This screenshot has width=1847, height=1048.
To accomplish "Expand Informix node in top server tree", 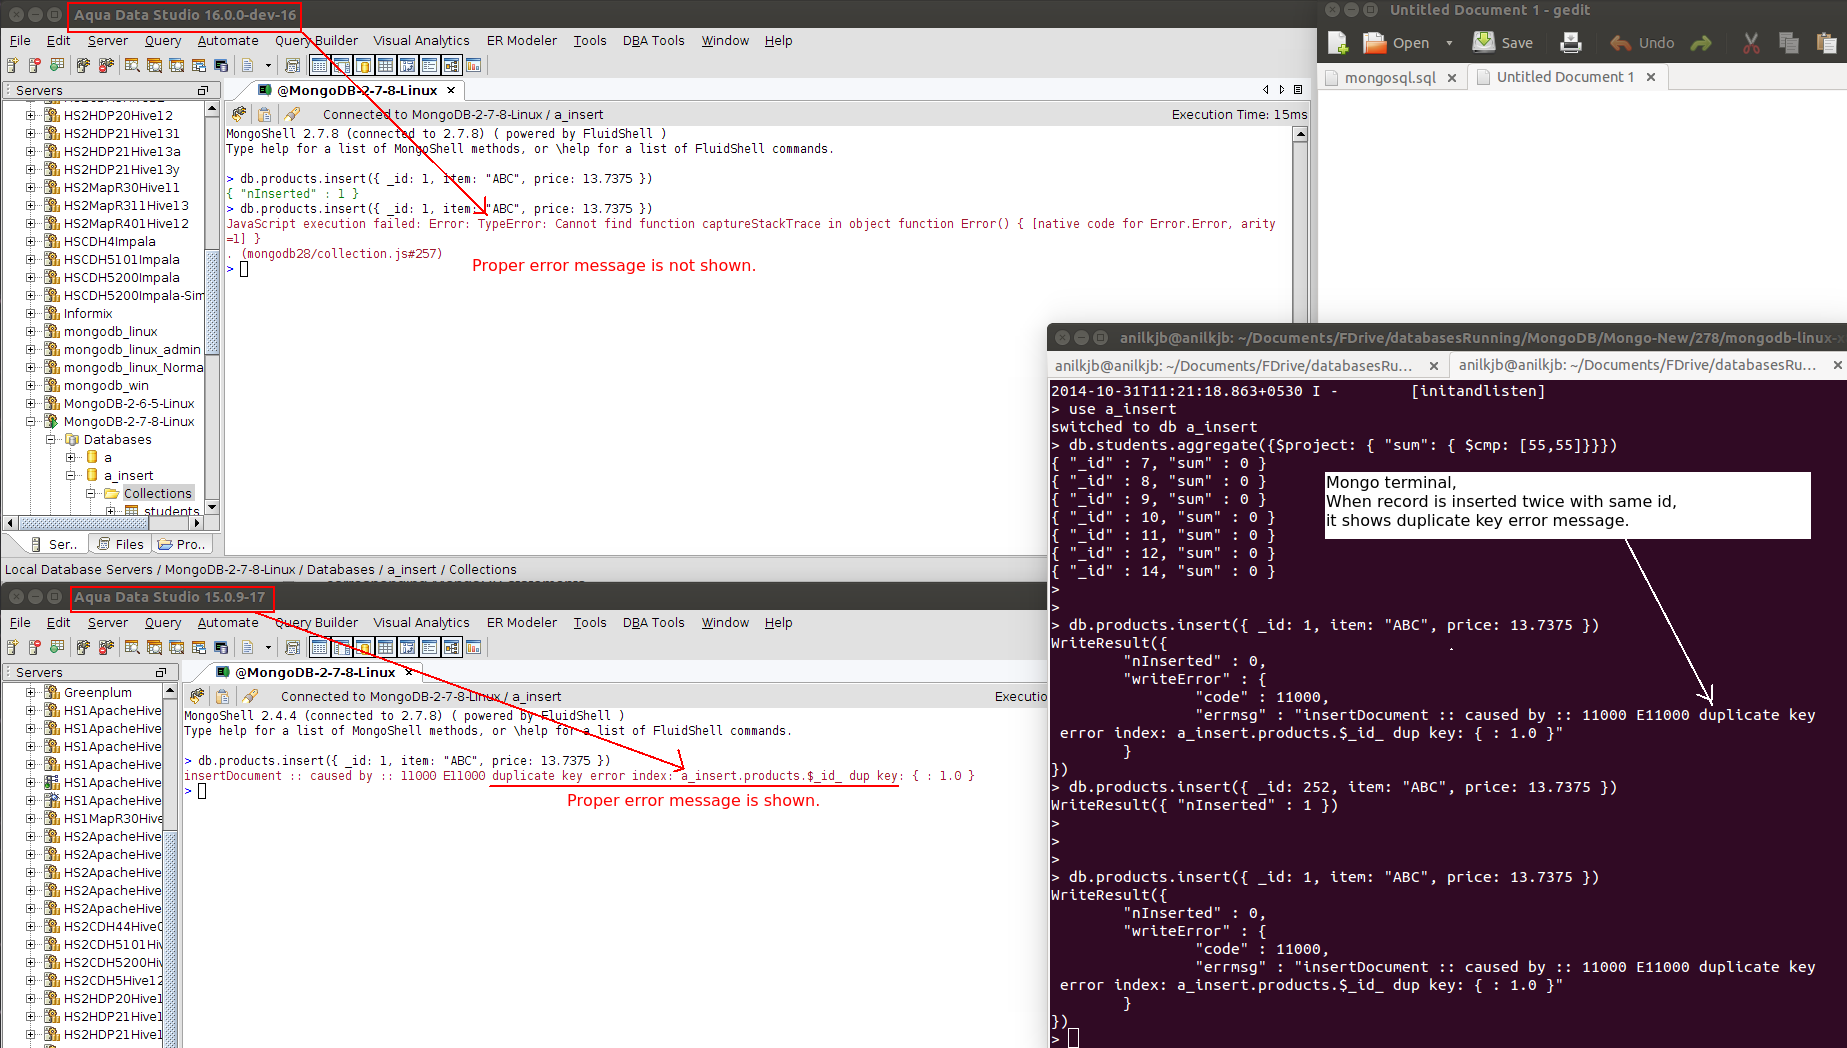I will click(x=31, y=313).
